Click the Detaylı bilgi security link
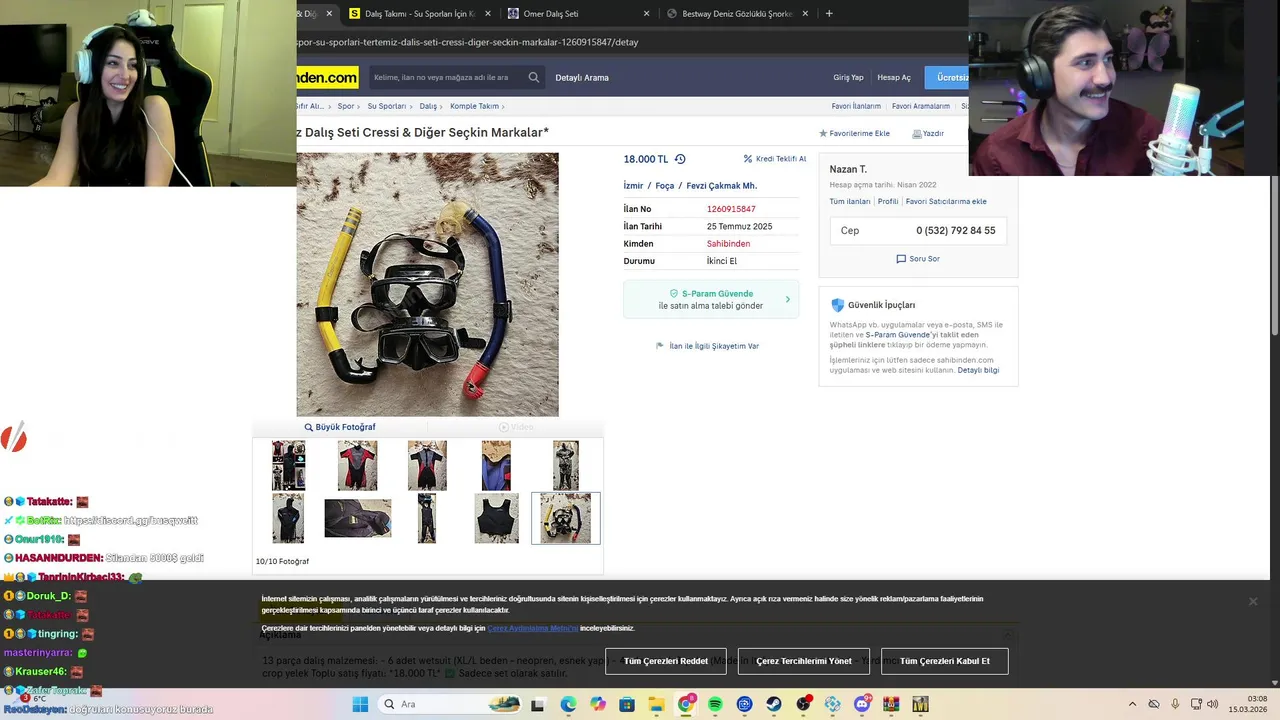This screenshot has height=720, width=1280. (x=978, y=370)
